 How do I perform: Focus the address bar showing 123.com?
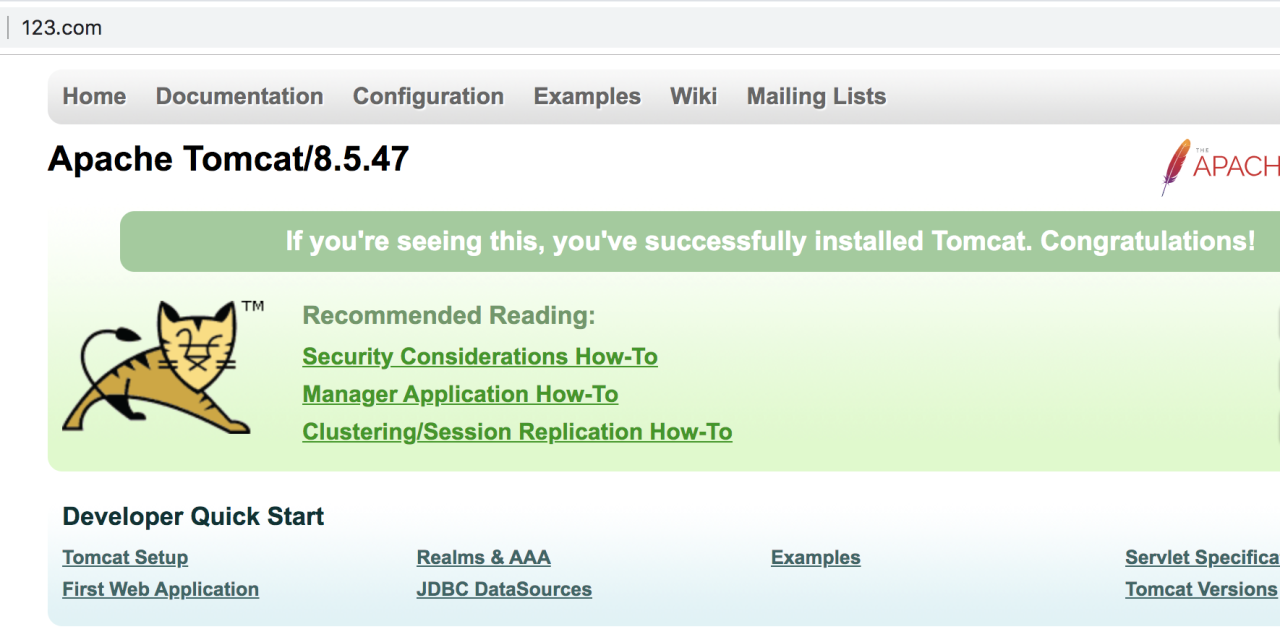pos(400,28)
